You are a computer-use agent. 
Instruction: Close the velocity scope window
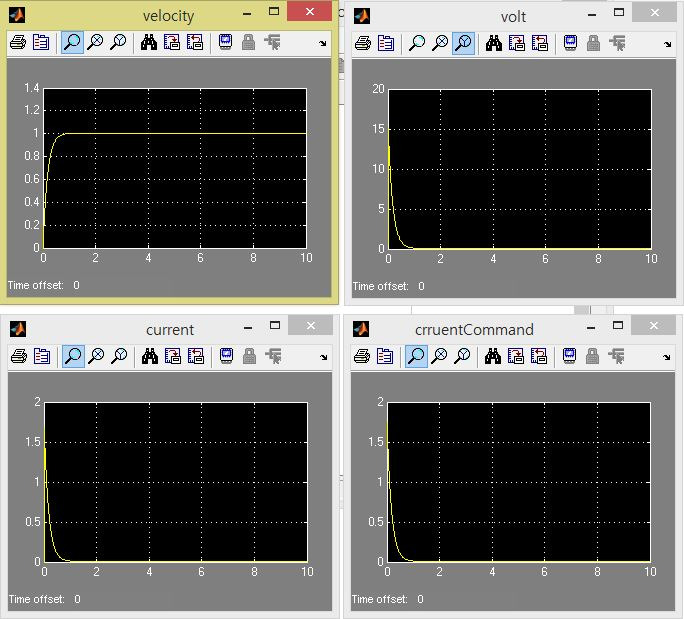click(x=310, y=12)
